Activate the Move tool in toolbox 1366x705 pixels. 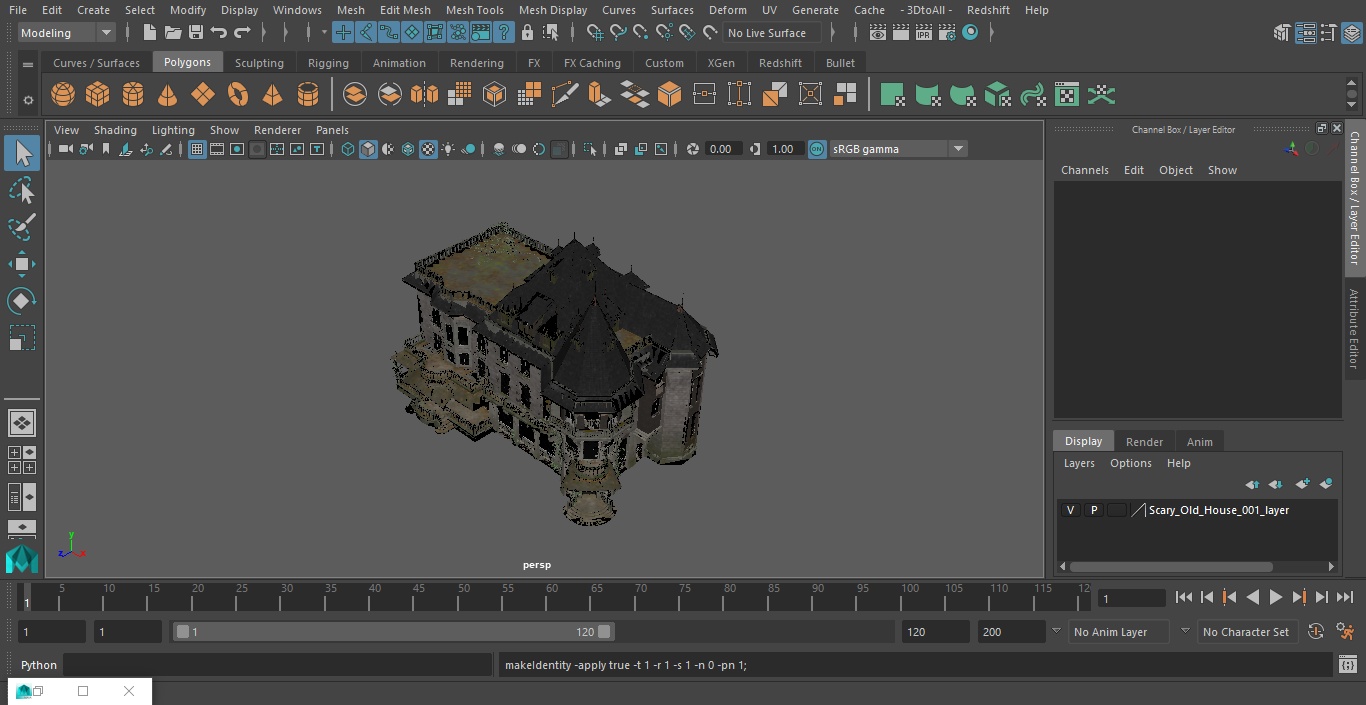pyautogui.click(x=22, y=264)
